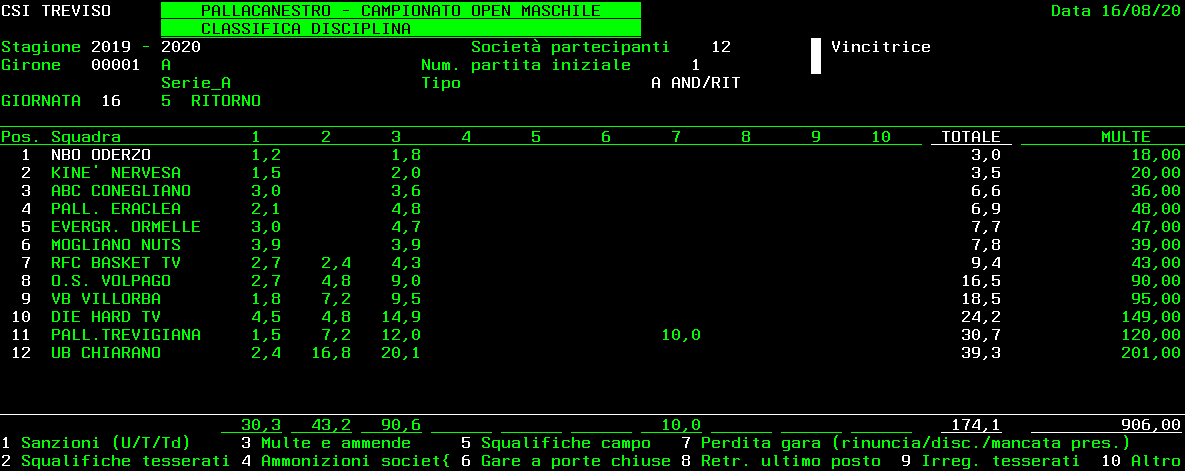
Task: Click the green PALLACANESTRO championship title bar
Action: click(400, 11)
